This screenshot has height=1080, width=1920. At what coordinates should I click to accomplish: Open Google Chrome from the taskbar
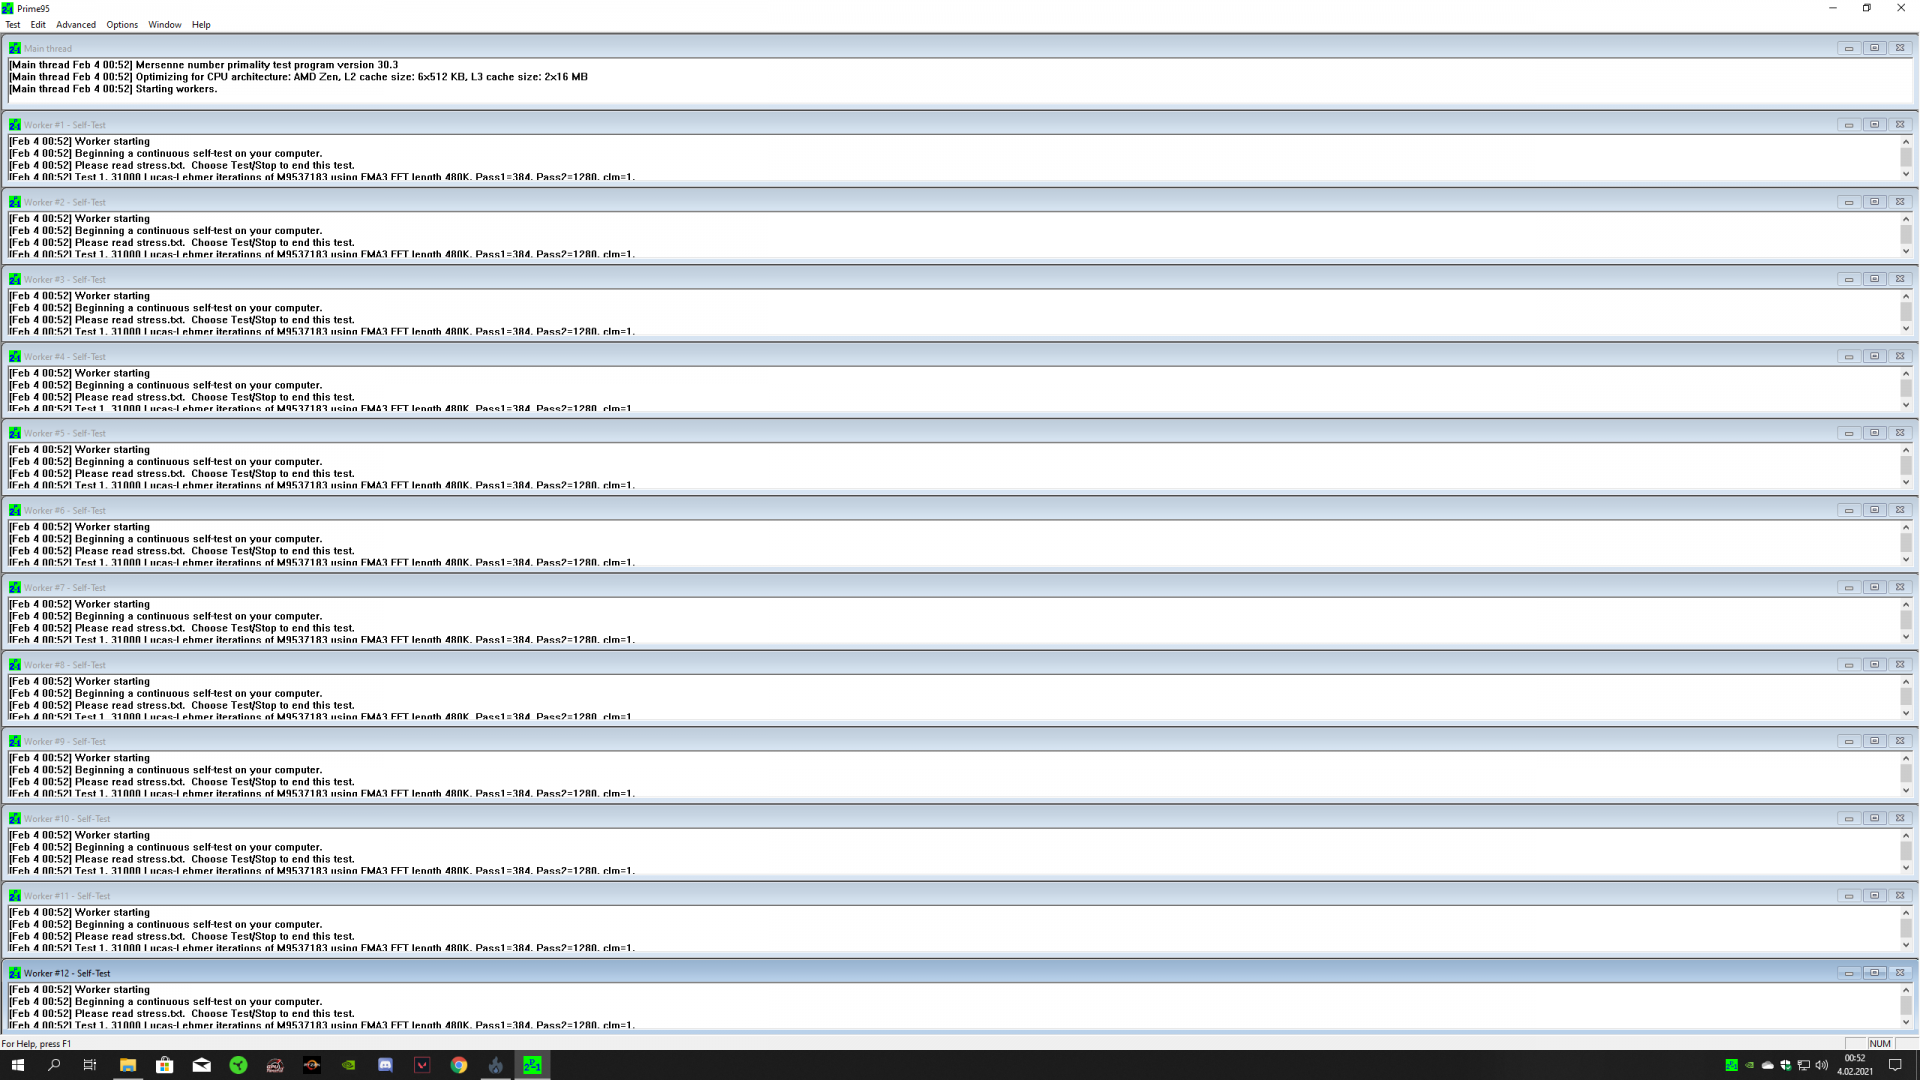[459, 1065]
